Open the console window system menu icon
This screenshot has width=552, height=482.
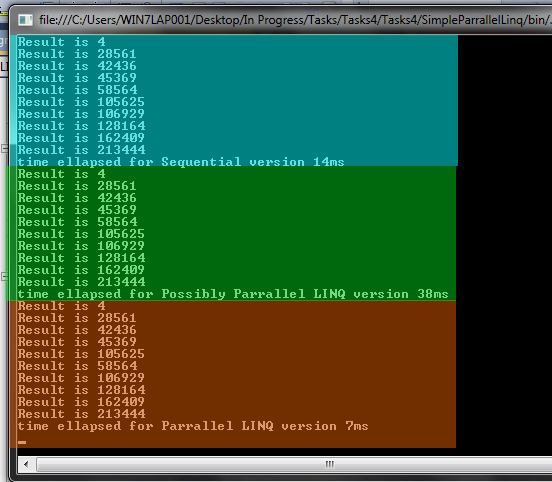[x=25, y=20]
